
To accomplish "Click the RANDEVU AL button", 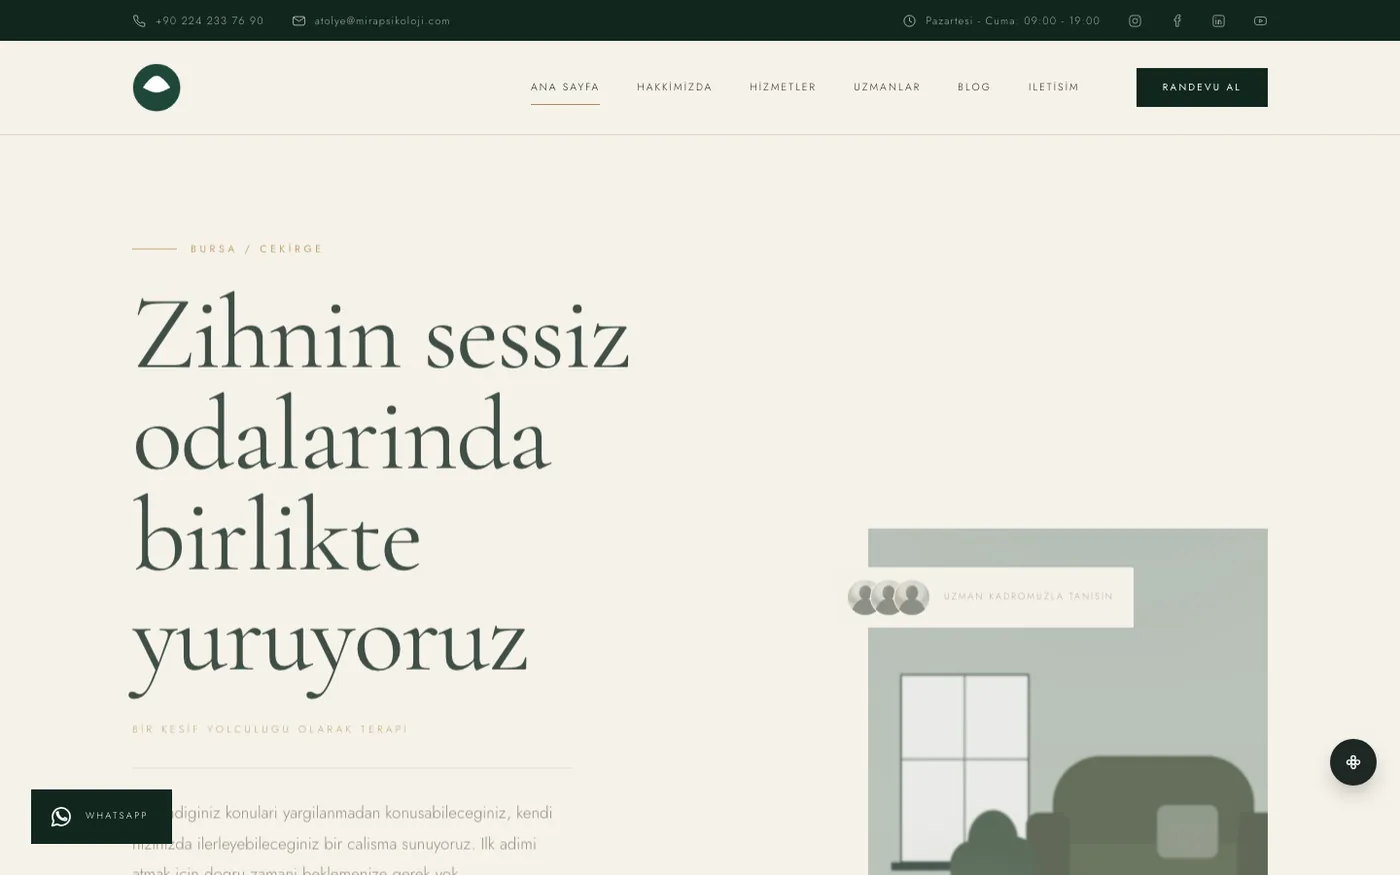I will click(x=1202, y=87).
